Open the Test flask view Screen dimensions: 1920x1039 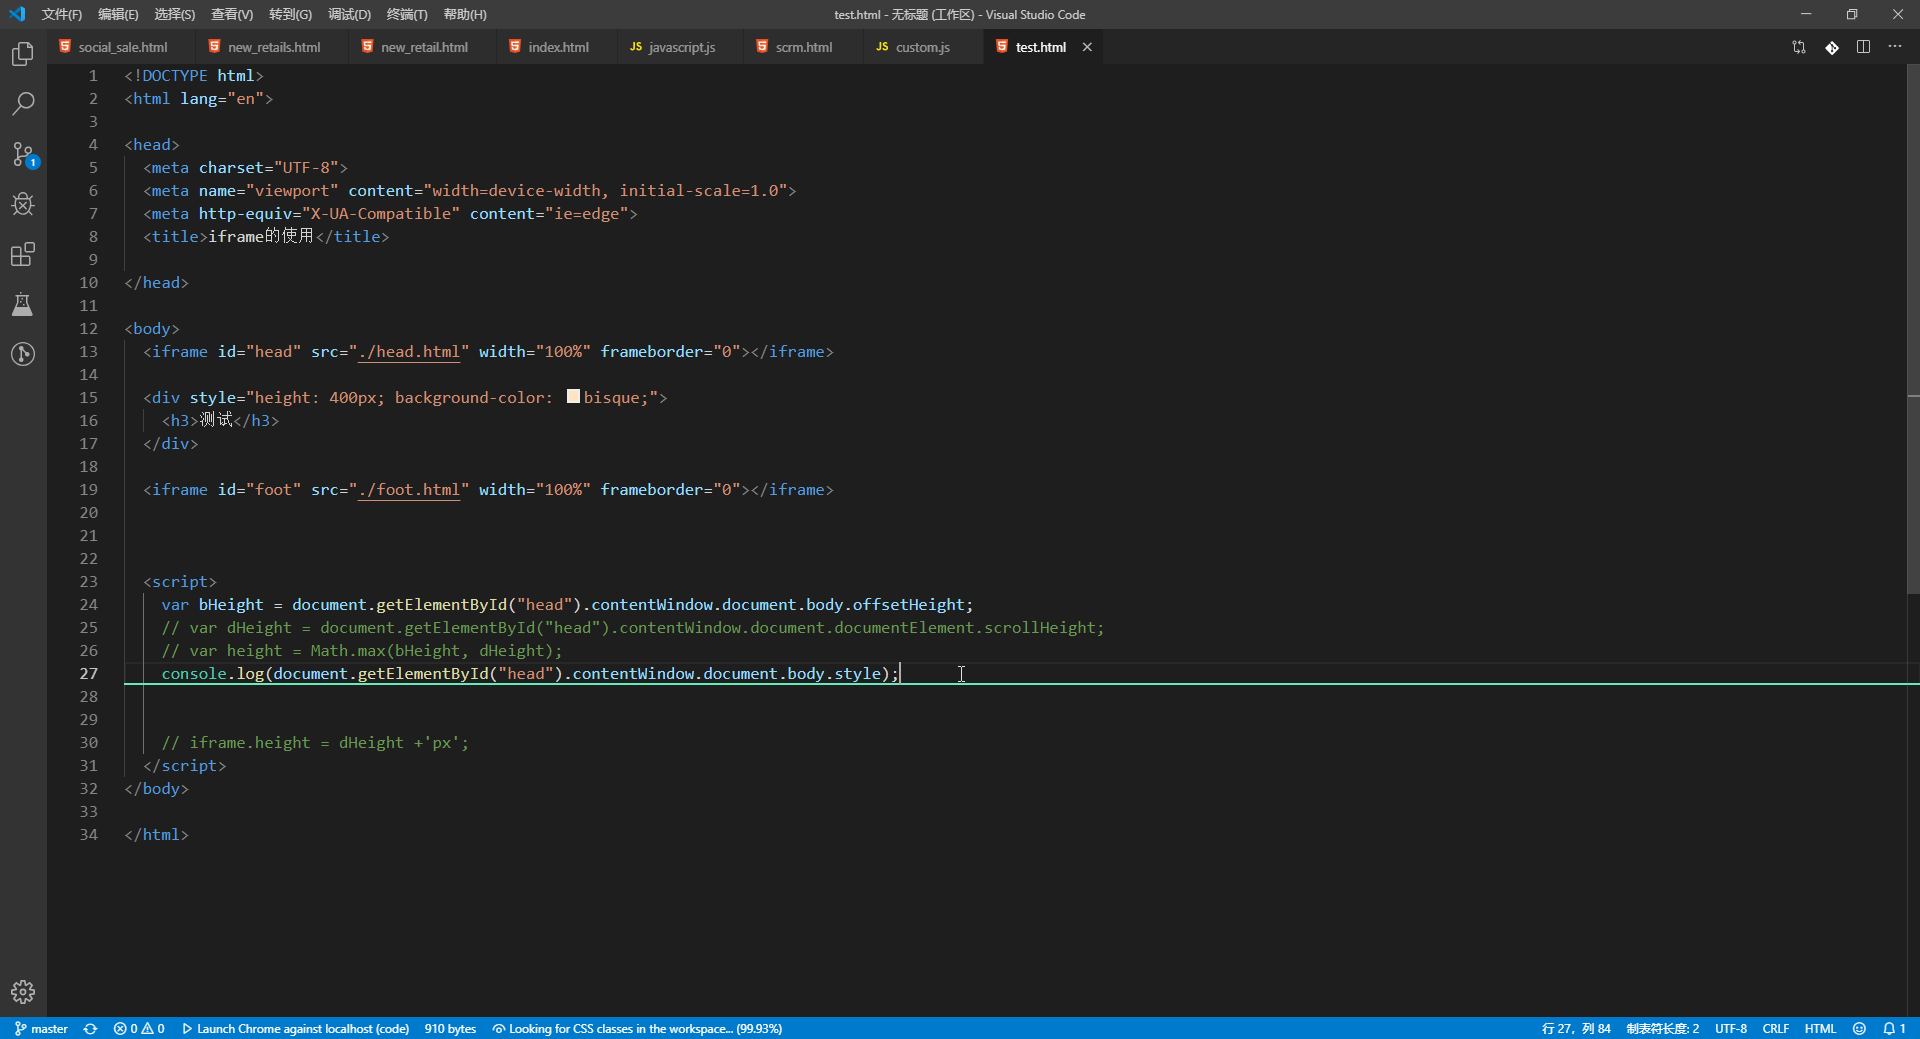[23, 304]
